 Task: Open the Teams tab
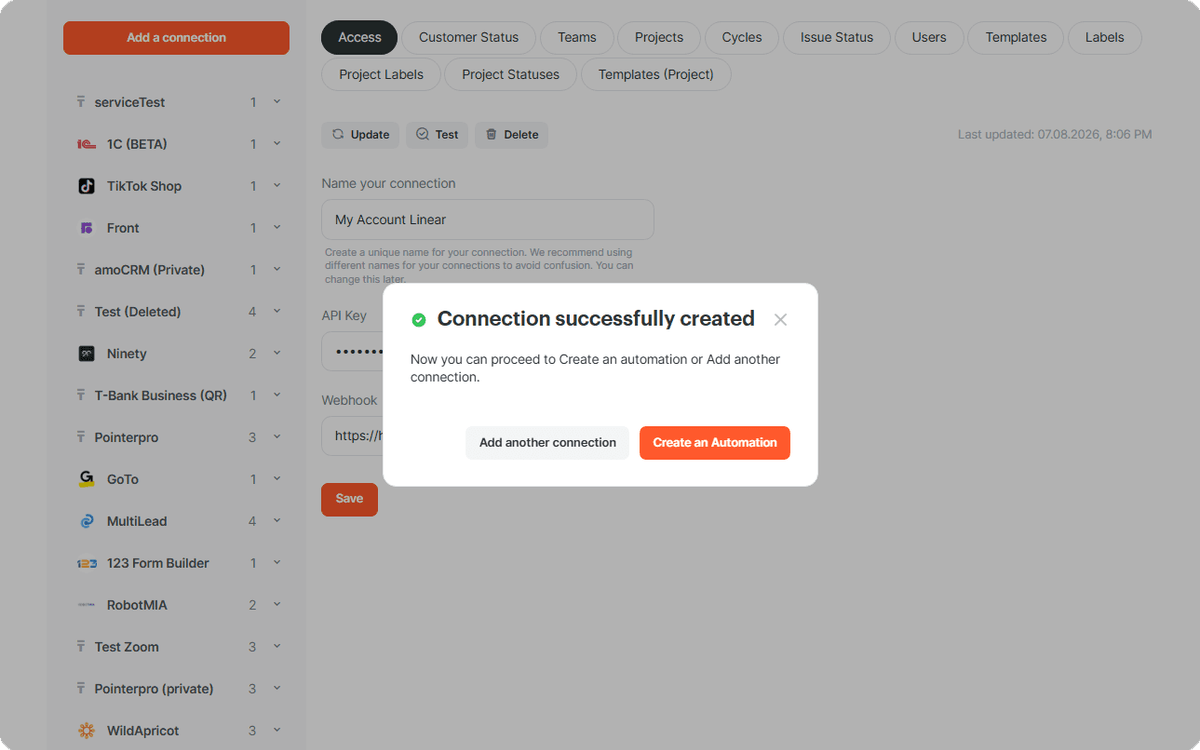tap(577, 38)
